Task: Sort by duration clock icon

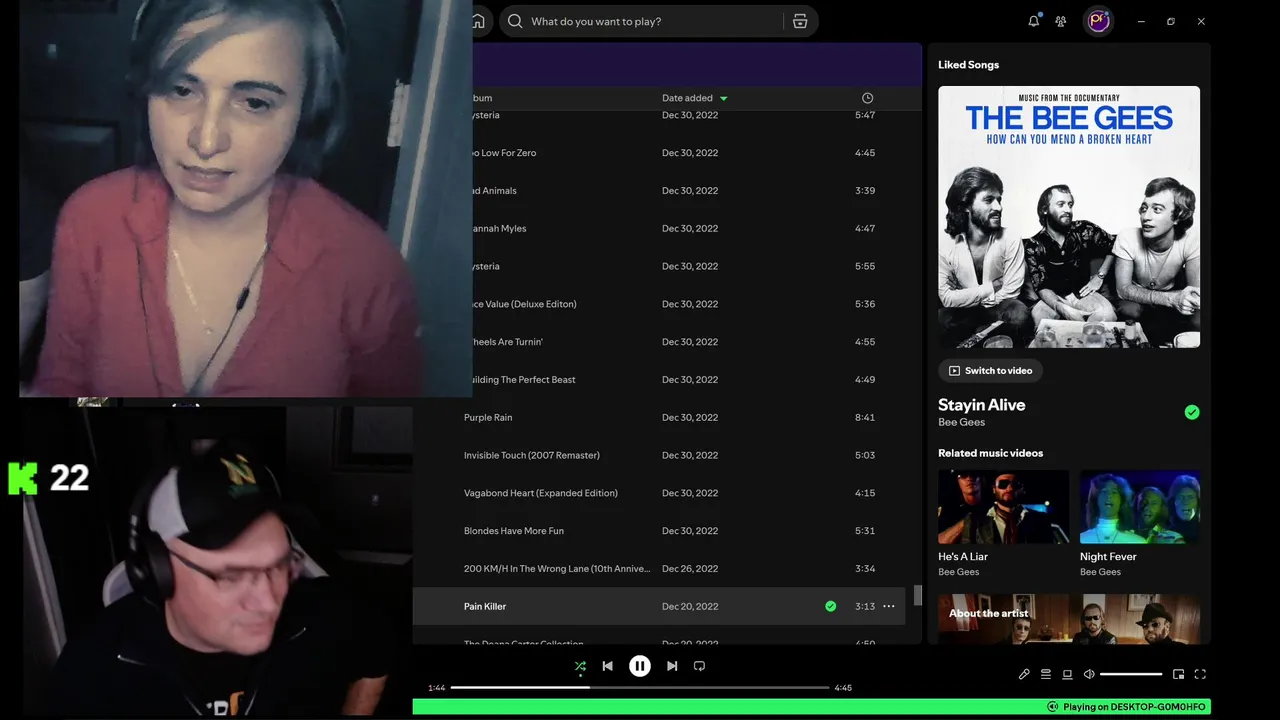Action: click(x=867, y=98)
